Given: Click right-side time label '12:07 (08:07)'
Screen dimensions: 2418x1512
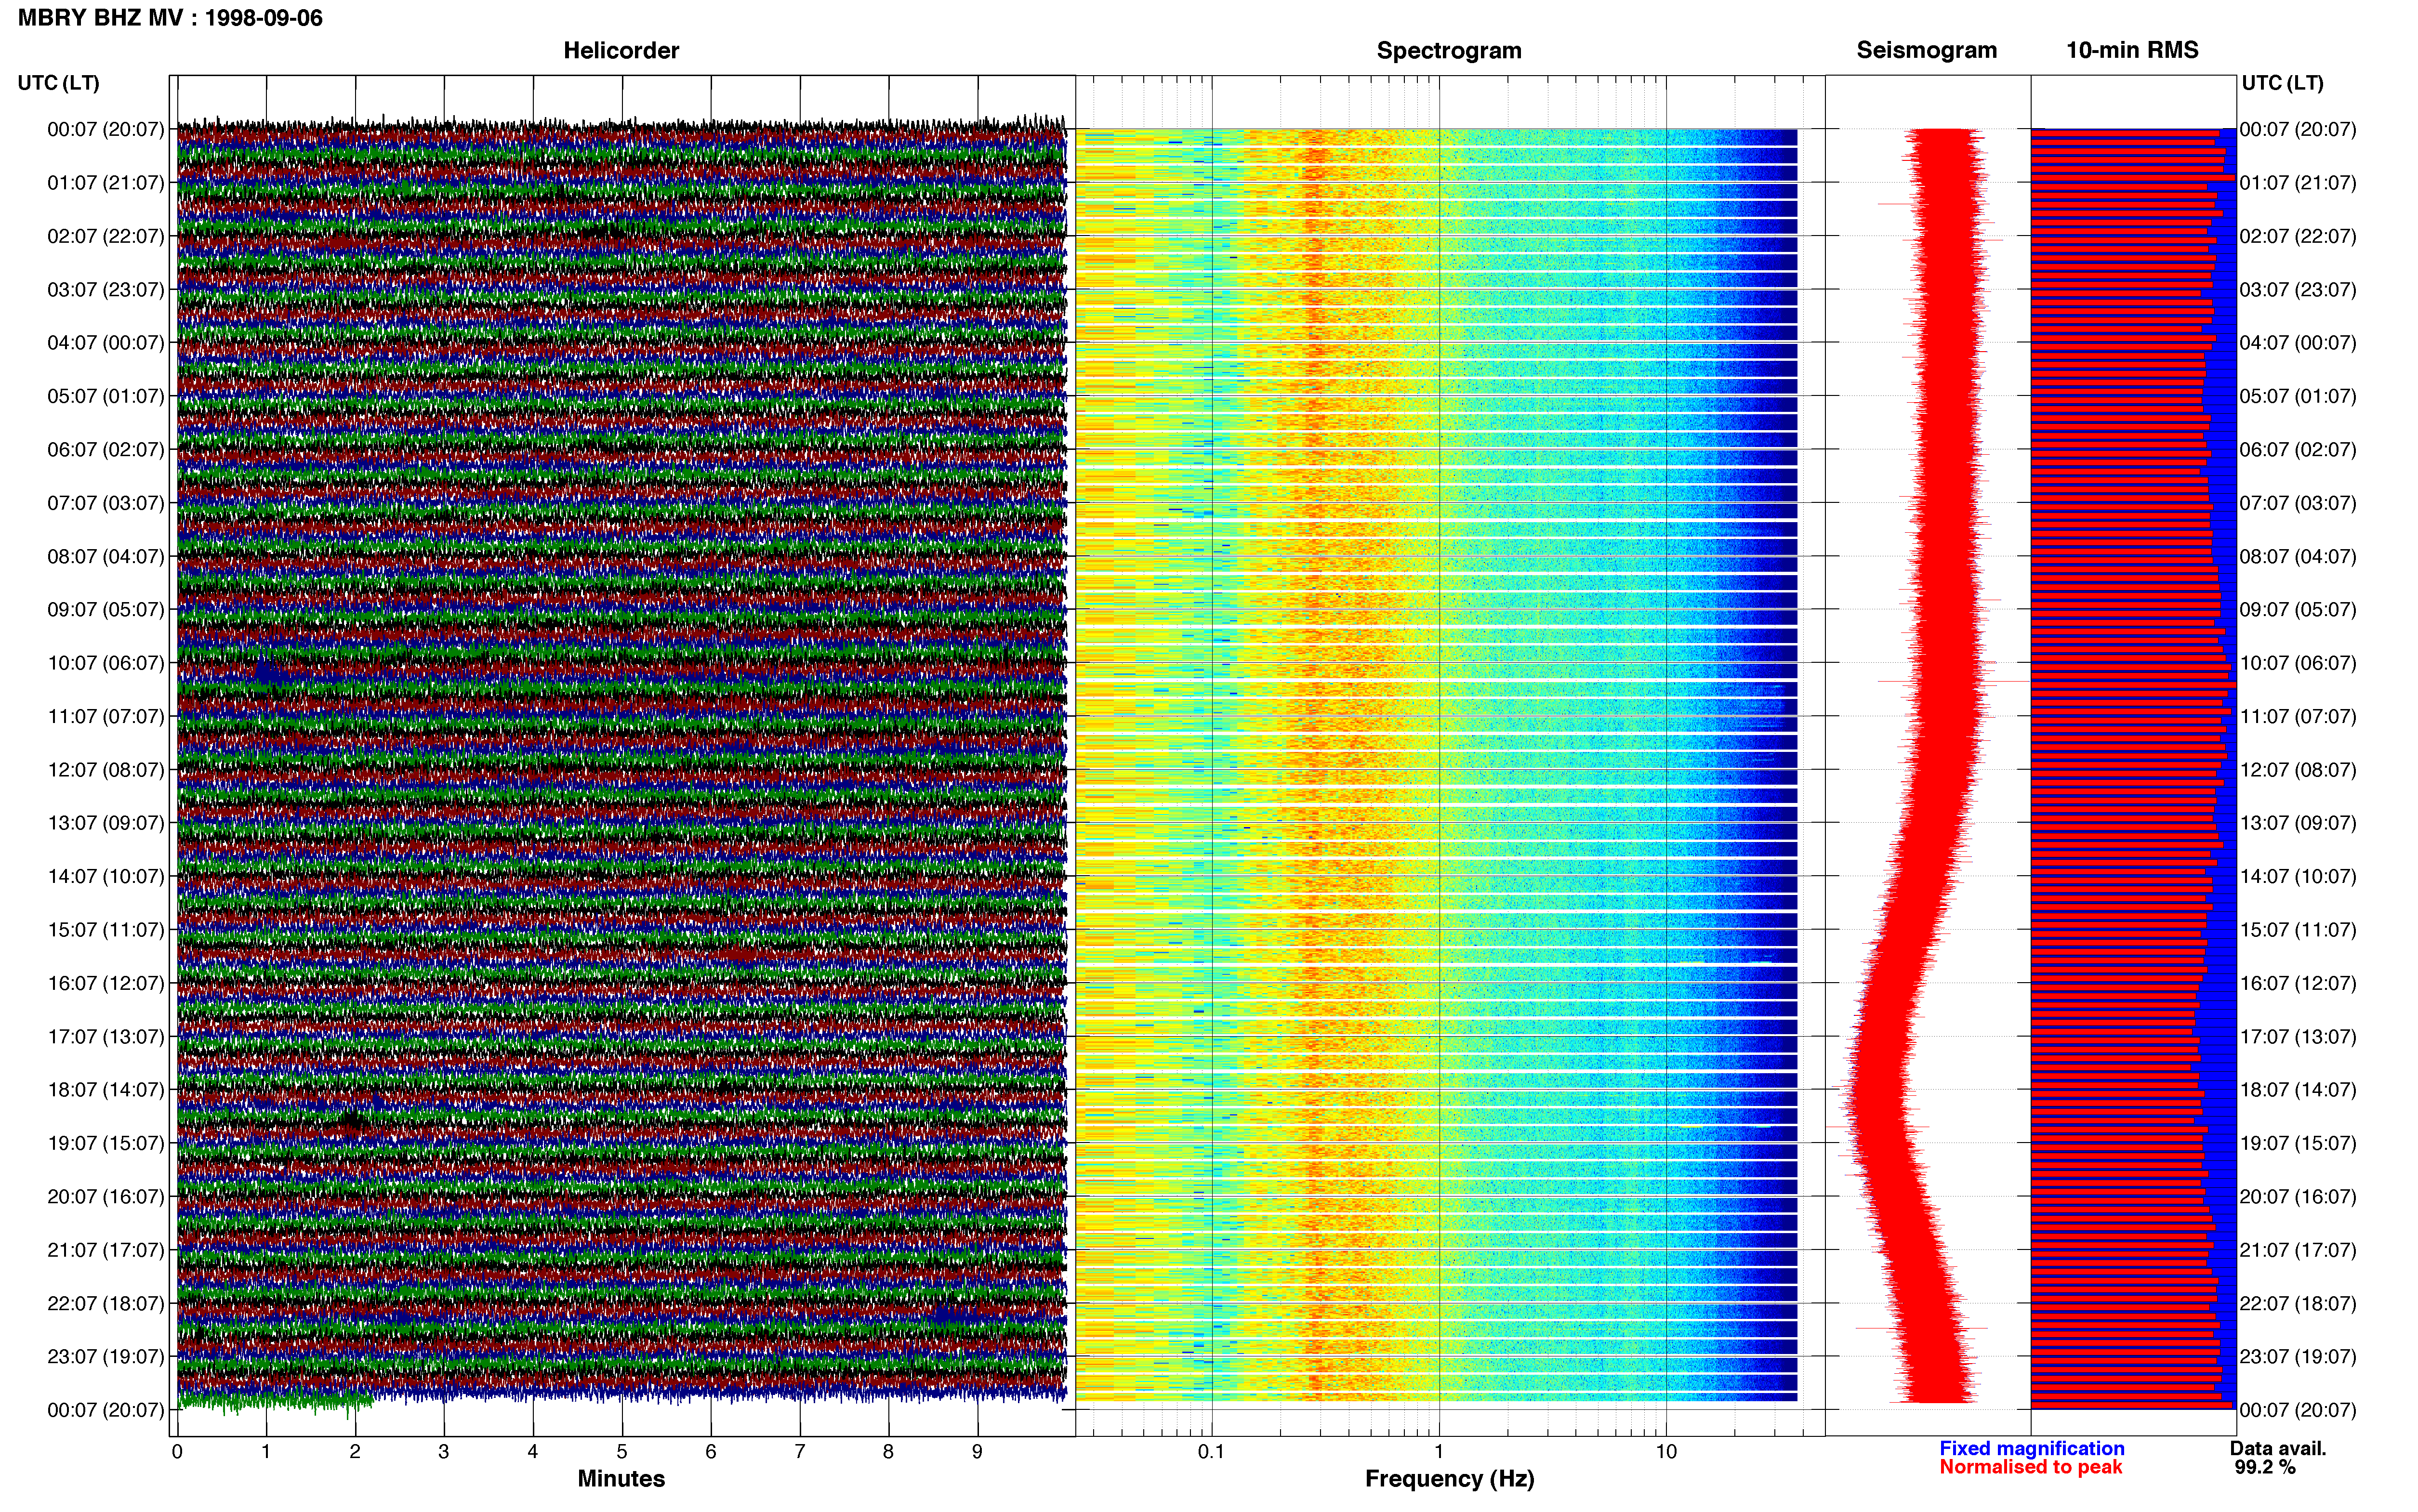Looking at the screenshot, I should point(2298,770).
